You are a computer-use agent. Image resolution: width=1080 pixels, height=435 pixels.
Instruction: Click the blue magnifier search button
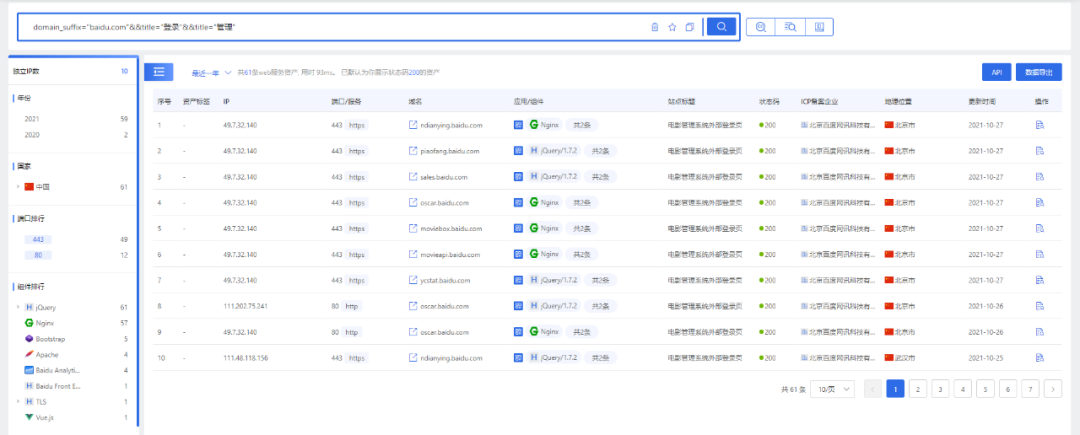721,27
